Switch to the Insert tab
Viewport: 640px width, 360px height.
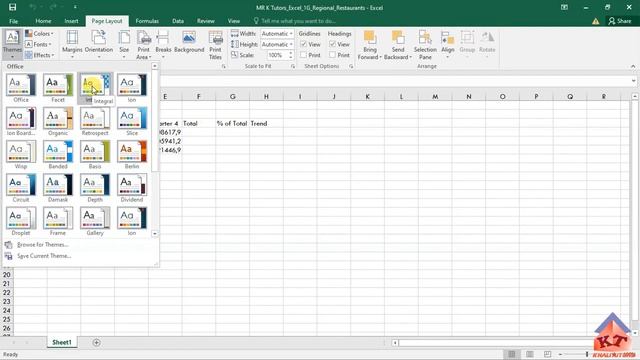point(71,21)
